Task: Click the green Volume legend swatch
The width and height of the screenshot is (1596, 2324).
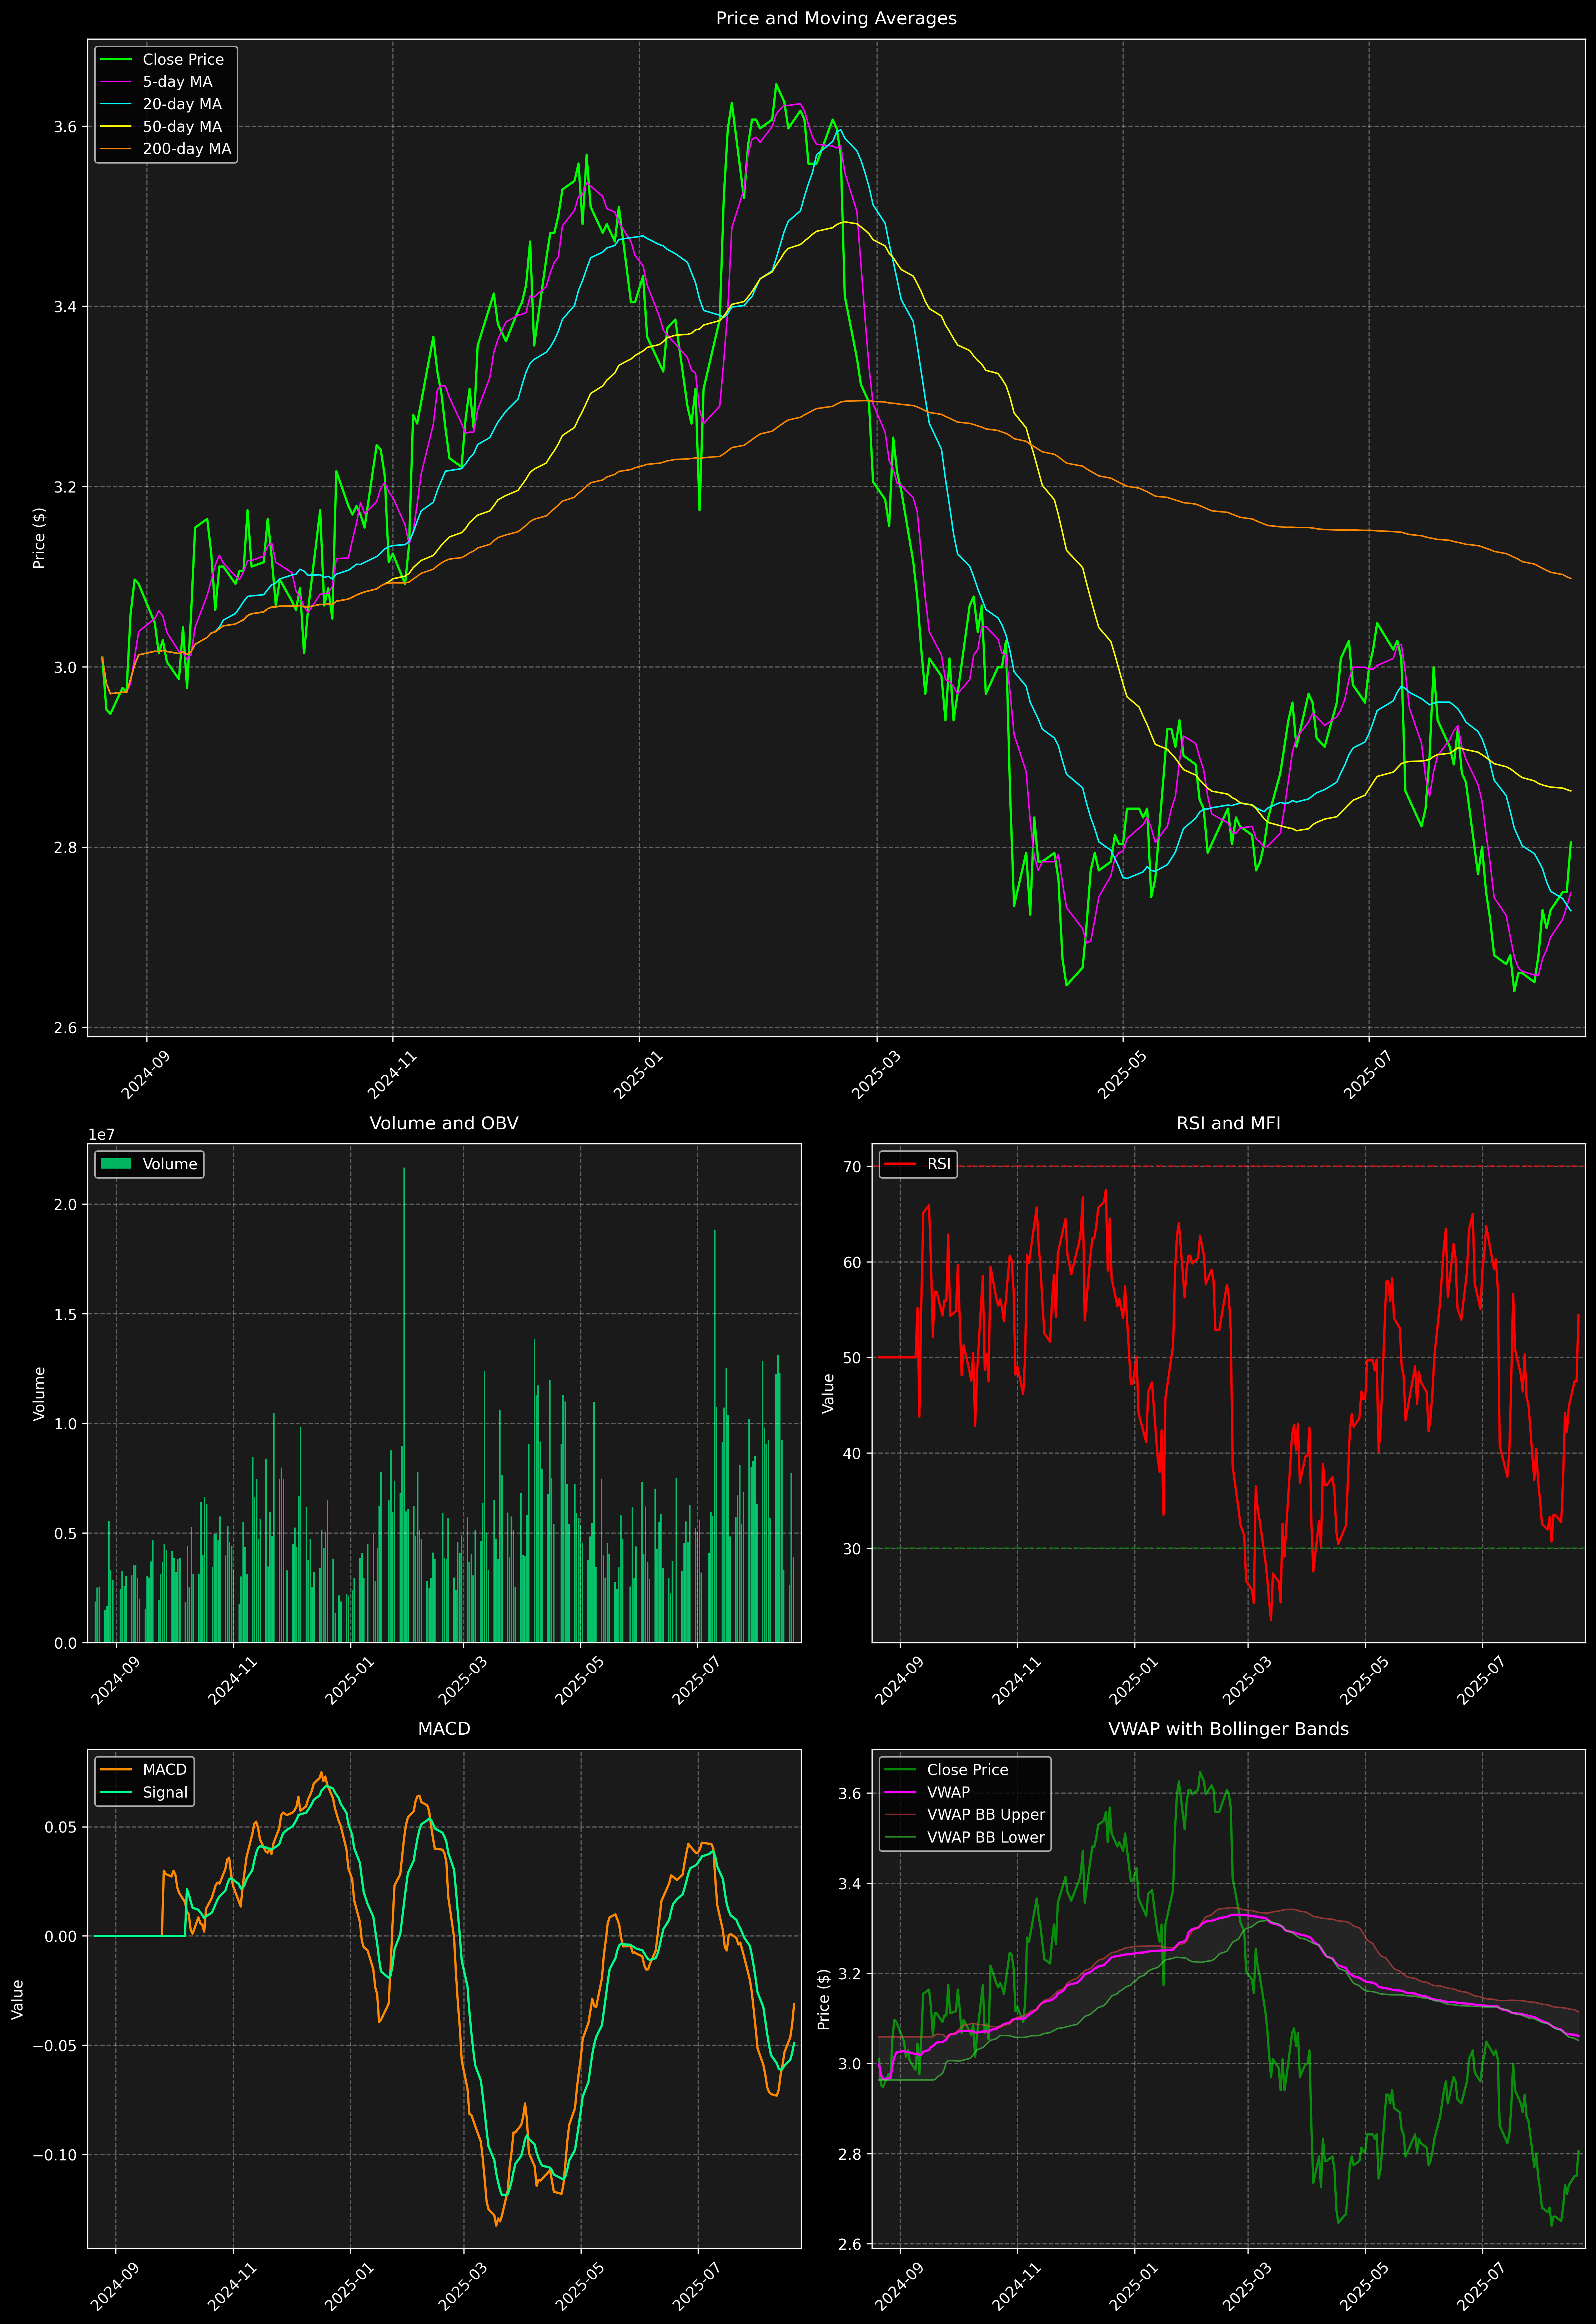Action: (116, 1164)
